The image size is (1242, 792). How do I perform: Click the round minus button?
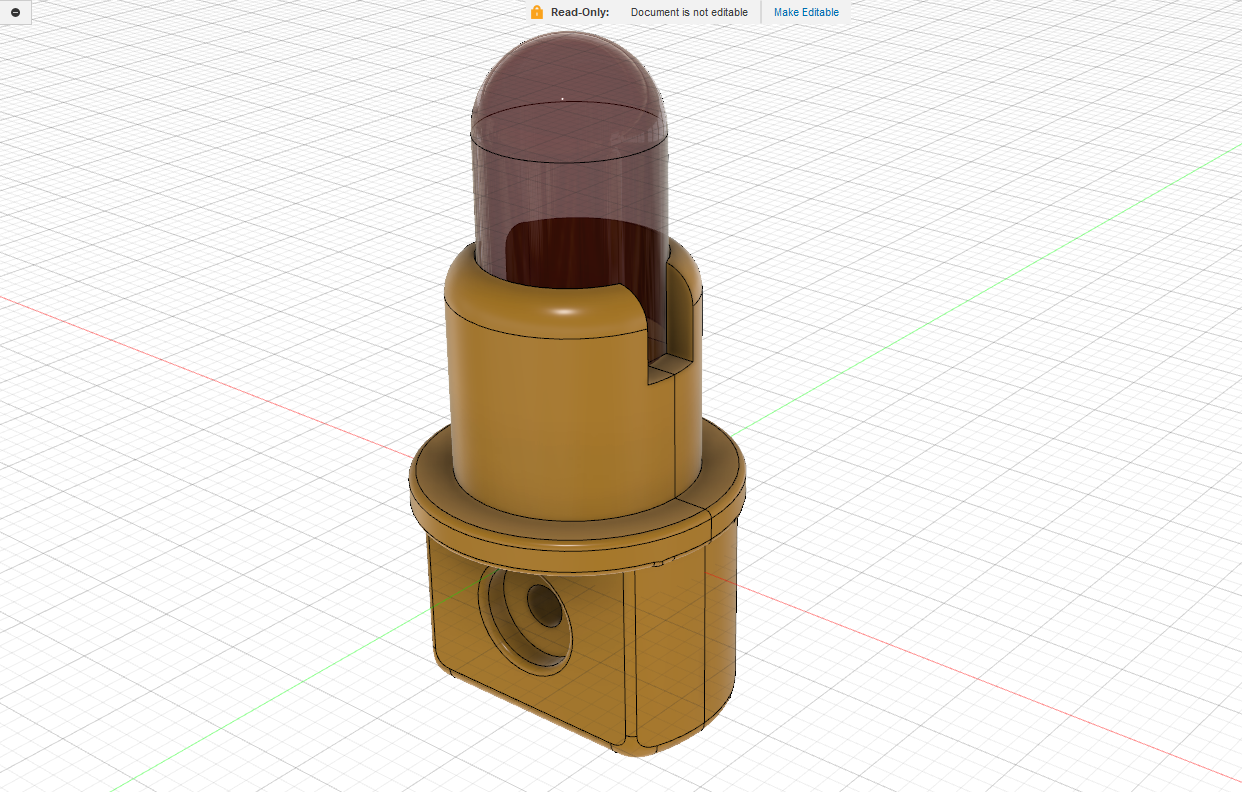[x=15, y=12]
